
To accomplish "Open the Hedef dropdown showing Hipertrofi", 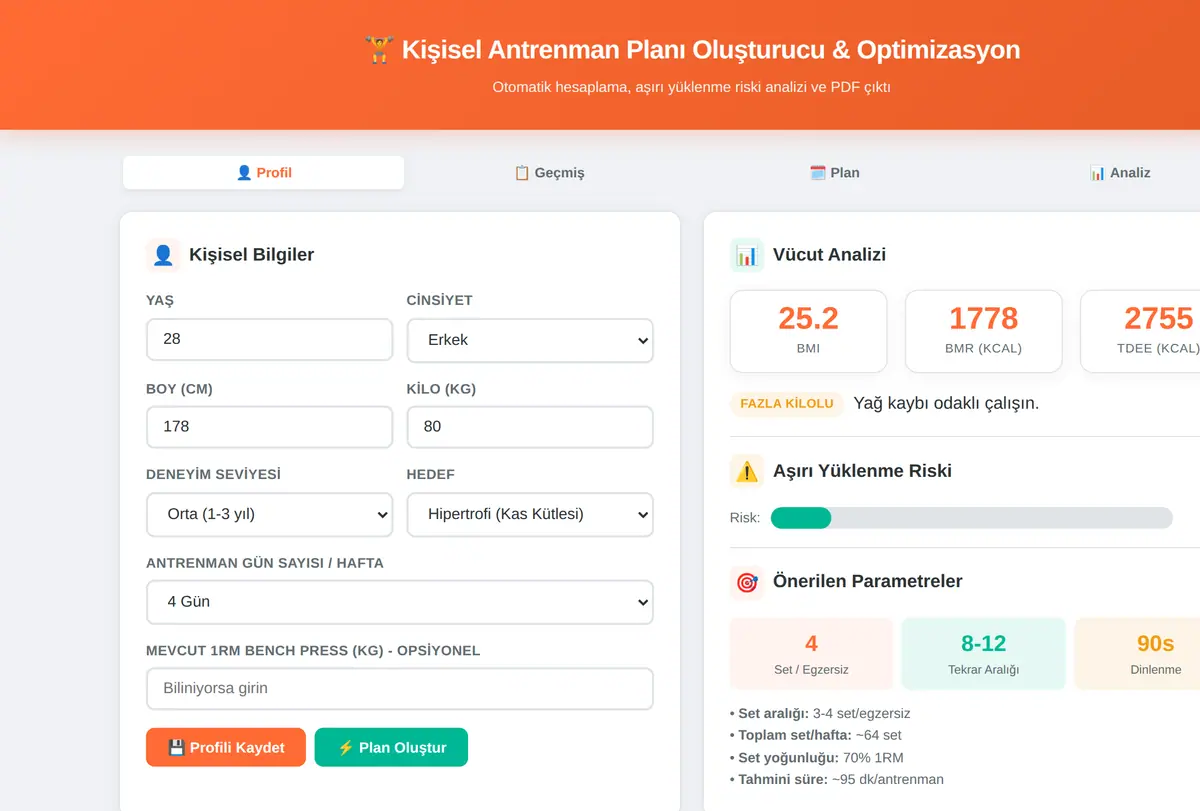I will tap(530, 515).
